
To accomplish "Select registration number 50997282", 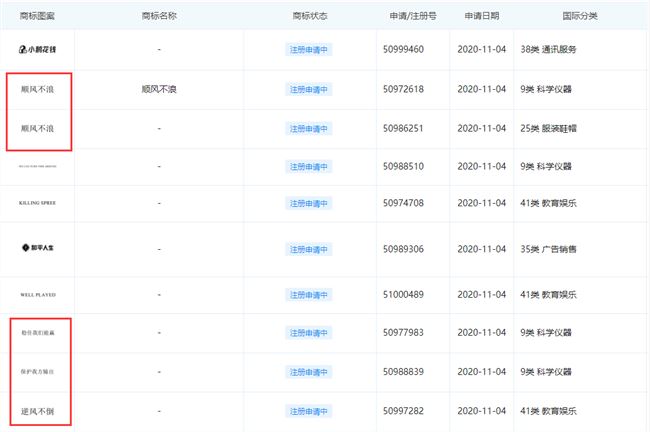I will tap(403, 411).
